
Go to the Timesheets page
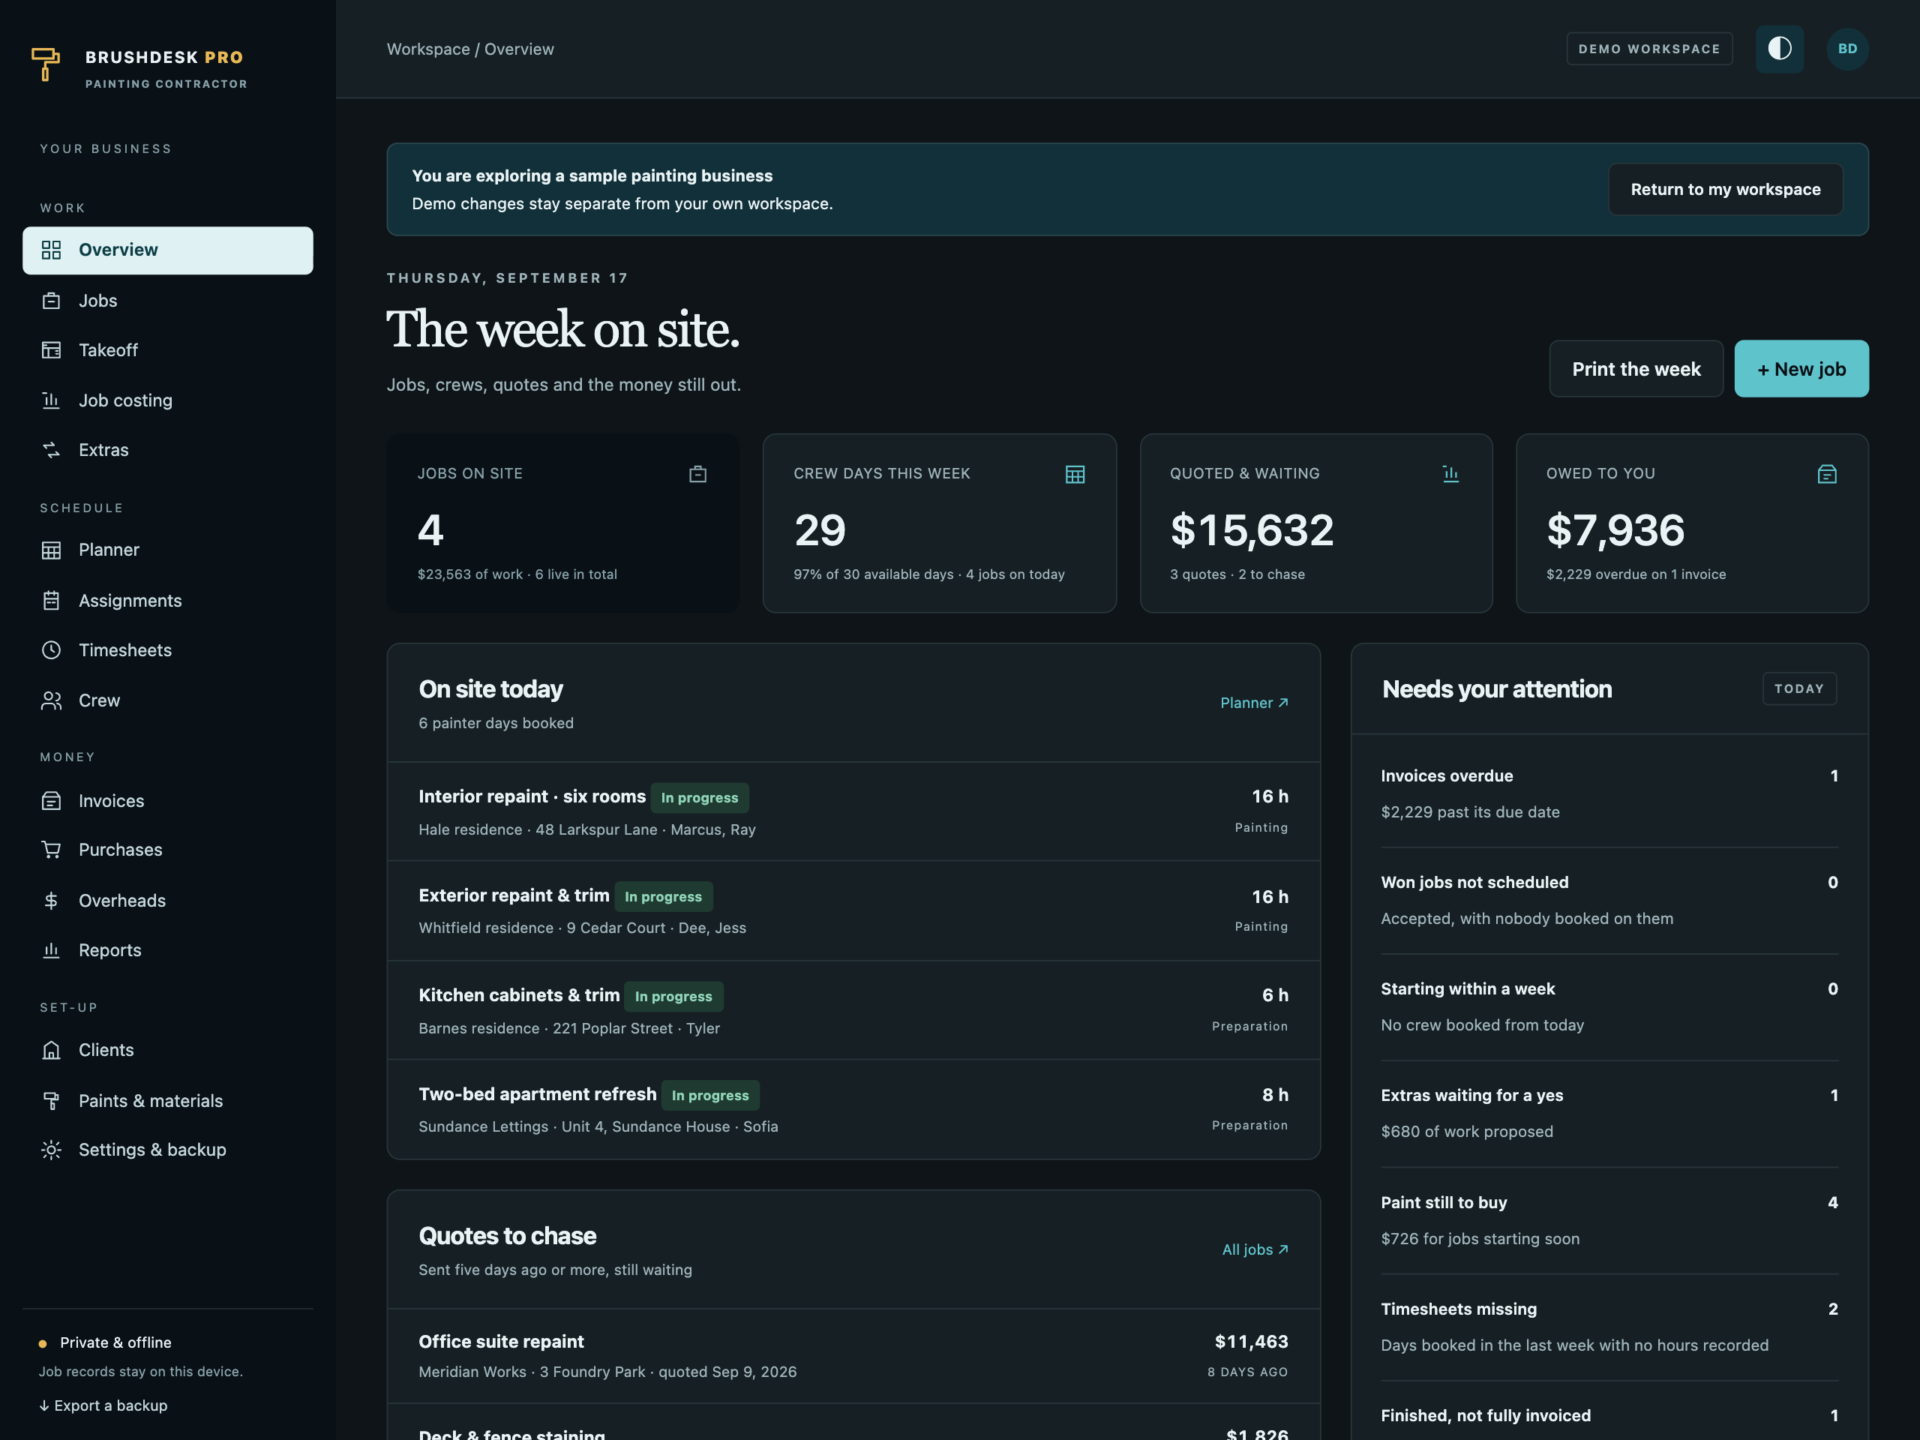coord(168,650)
